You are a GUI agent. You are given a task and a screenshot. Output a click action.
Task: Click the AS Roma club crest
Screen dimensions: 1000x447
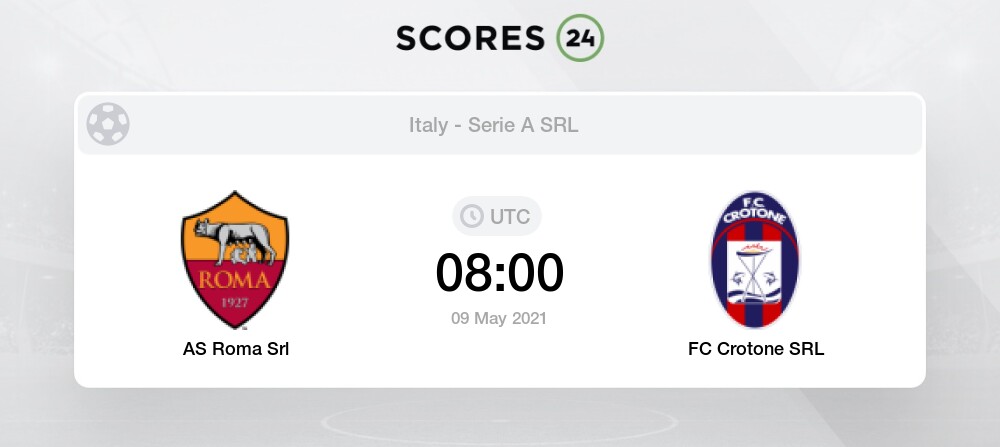235,259
